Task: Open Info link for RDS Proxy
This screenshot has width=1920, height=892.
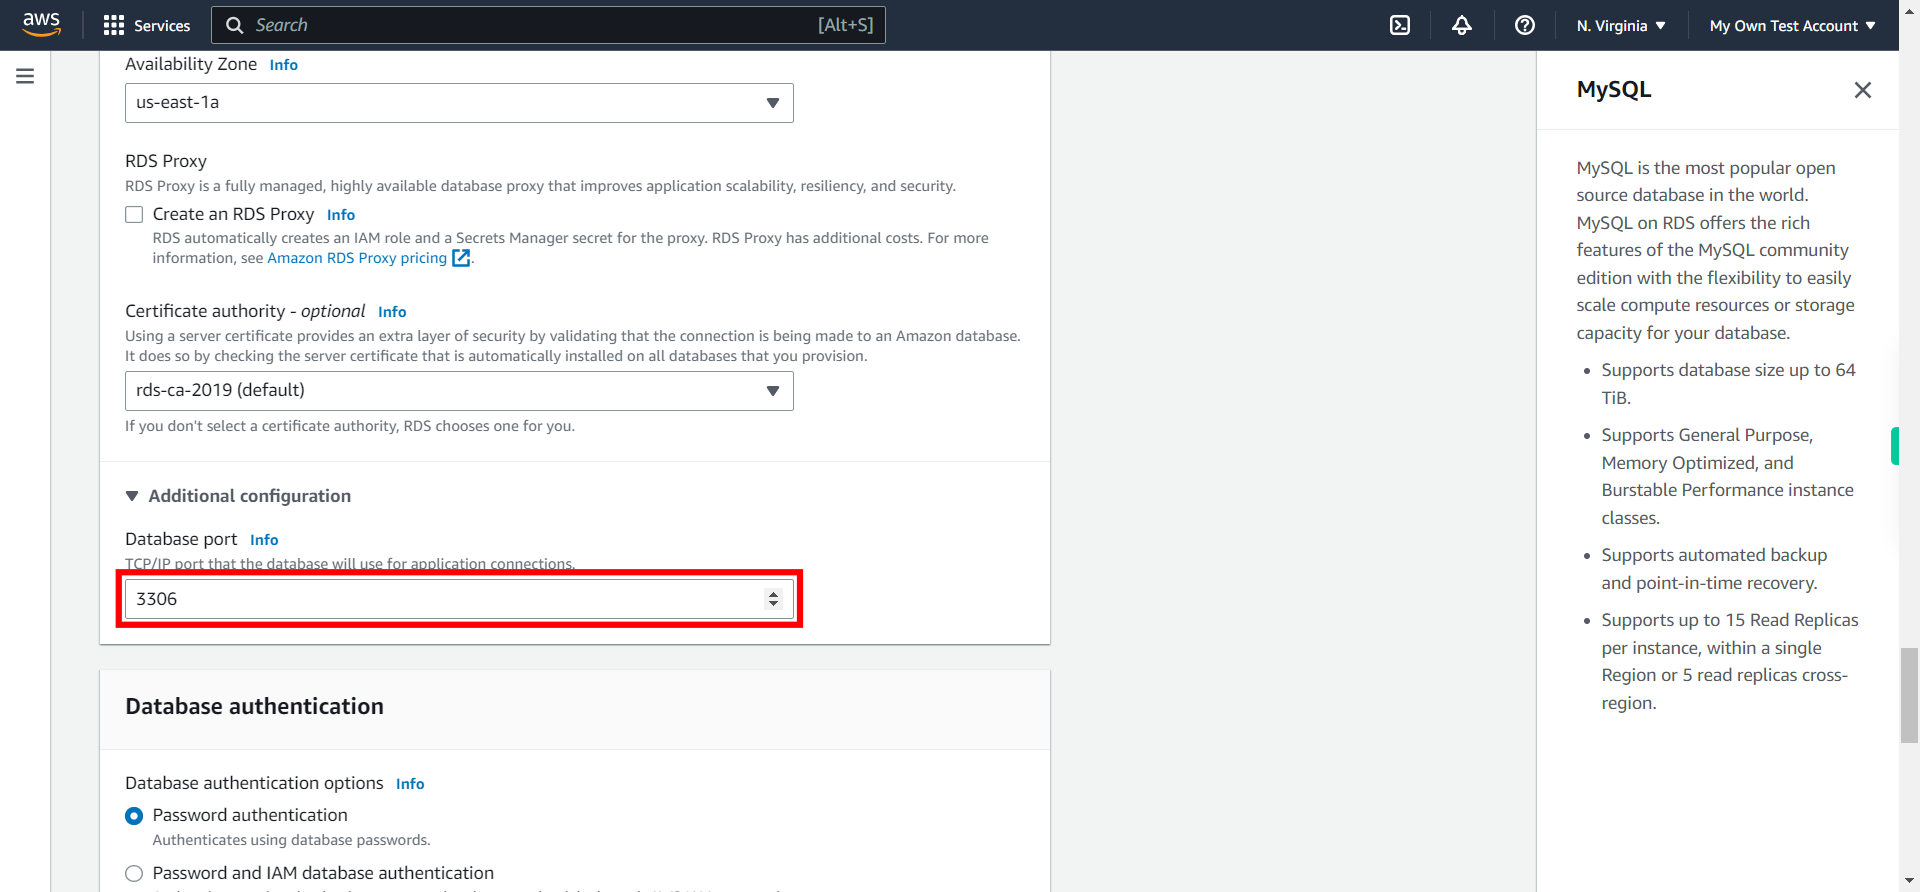Action: tap(341, 215)
